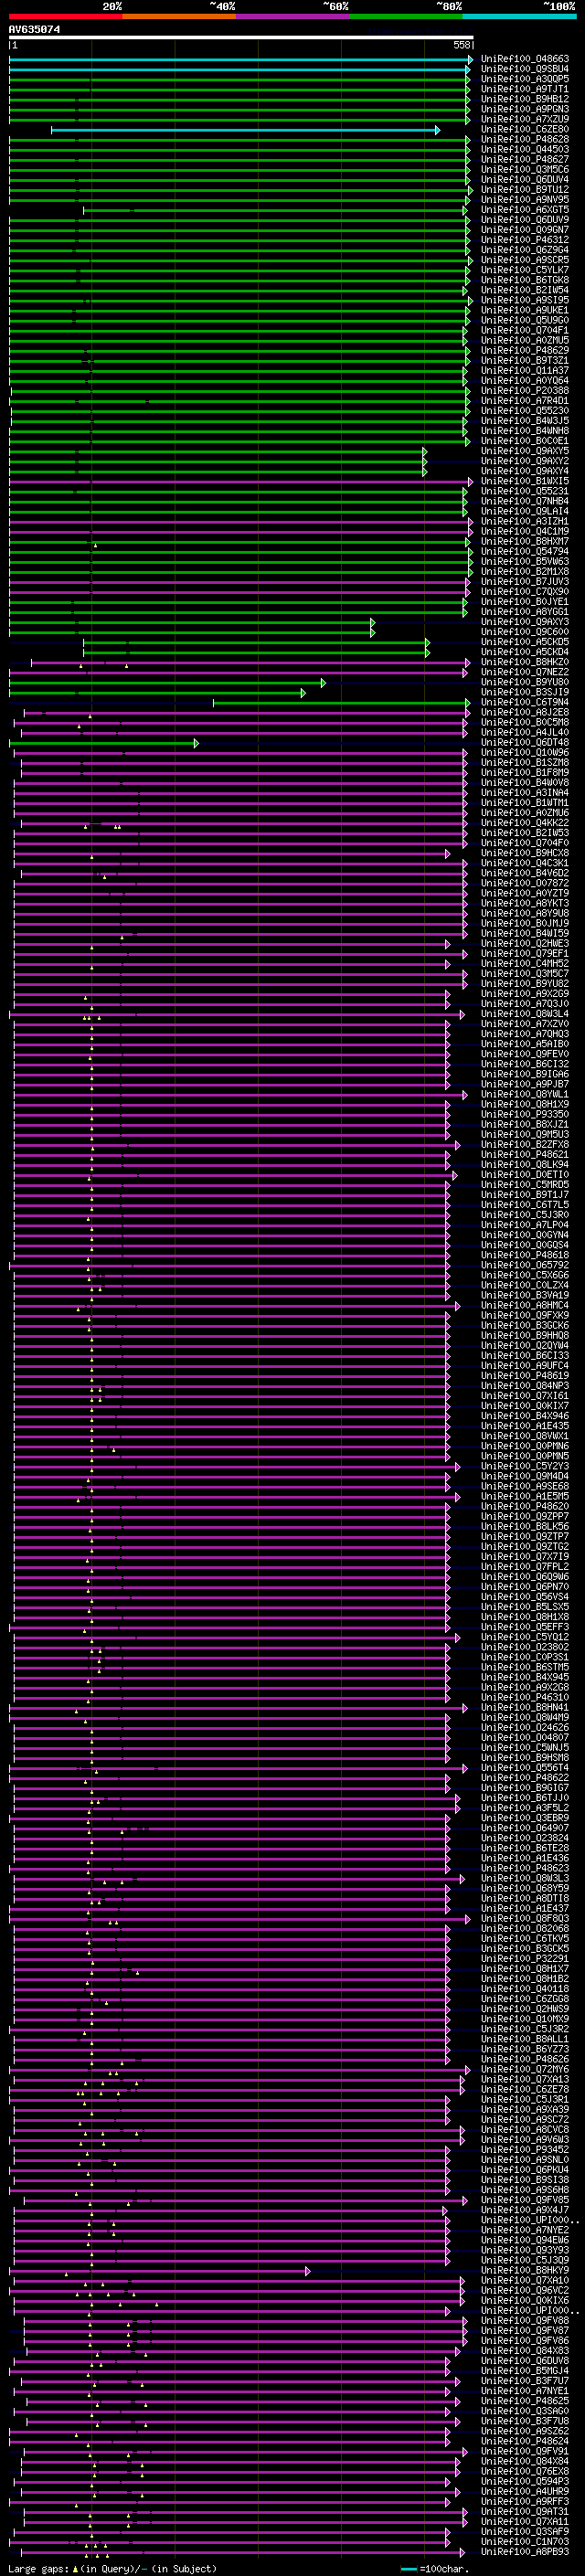
Task: Click the UniRef100_Q3M5C6 label
Action: click(x=525, y=170)
